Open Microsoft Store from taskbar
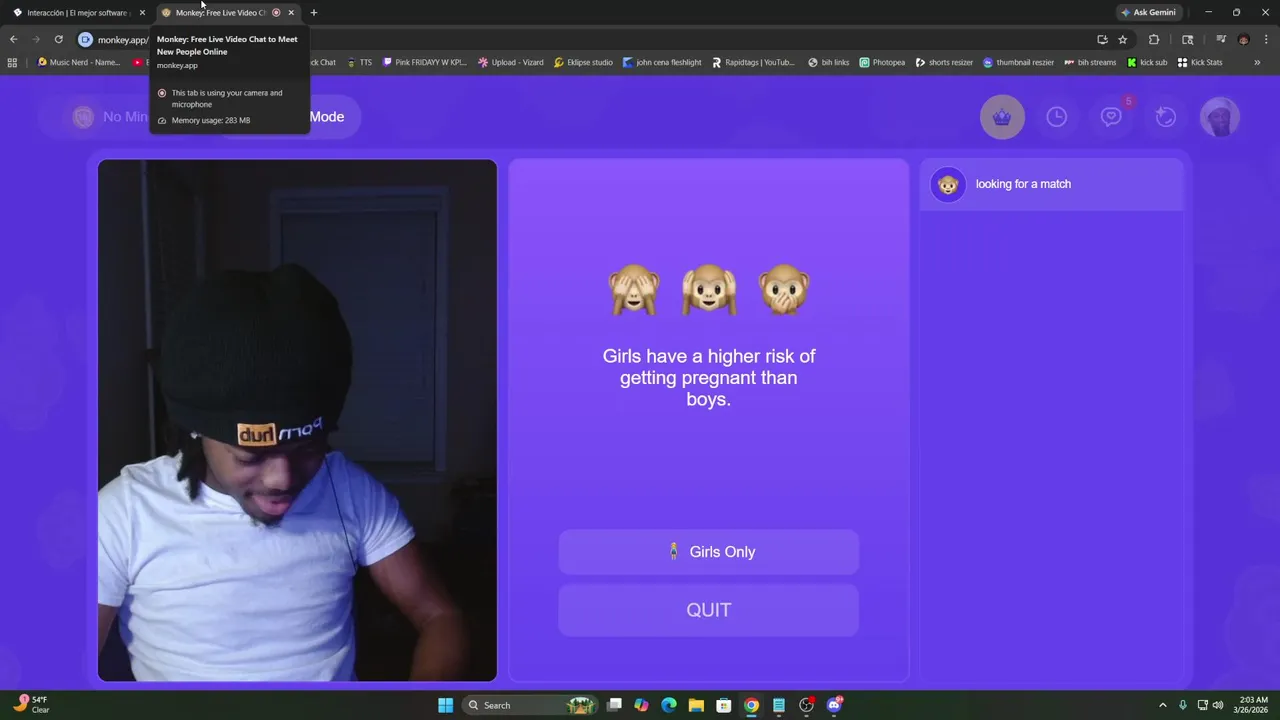Screen dimensions: 1280x720 click(x=724, y=705)
